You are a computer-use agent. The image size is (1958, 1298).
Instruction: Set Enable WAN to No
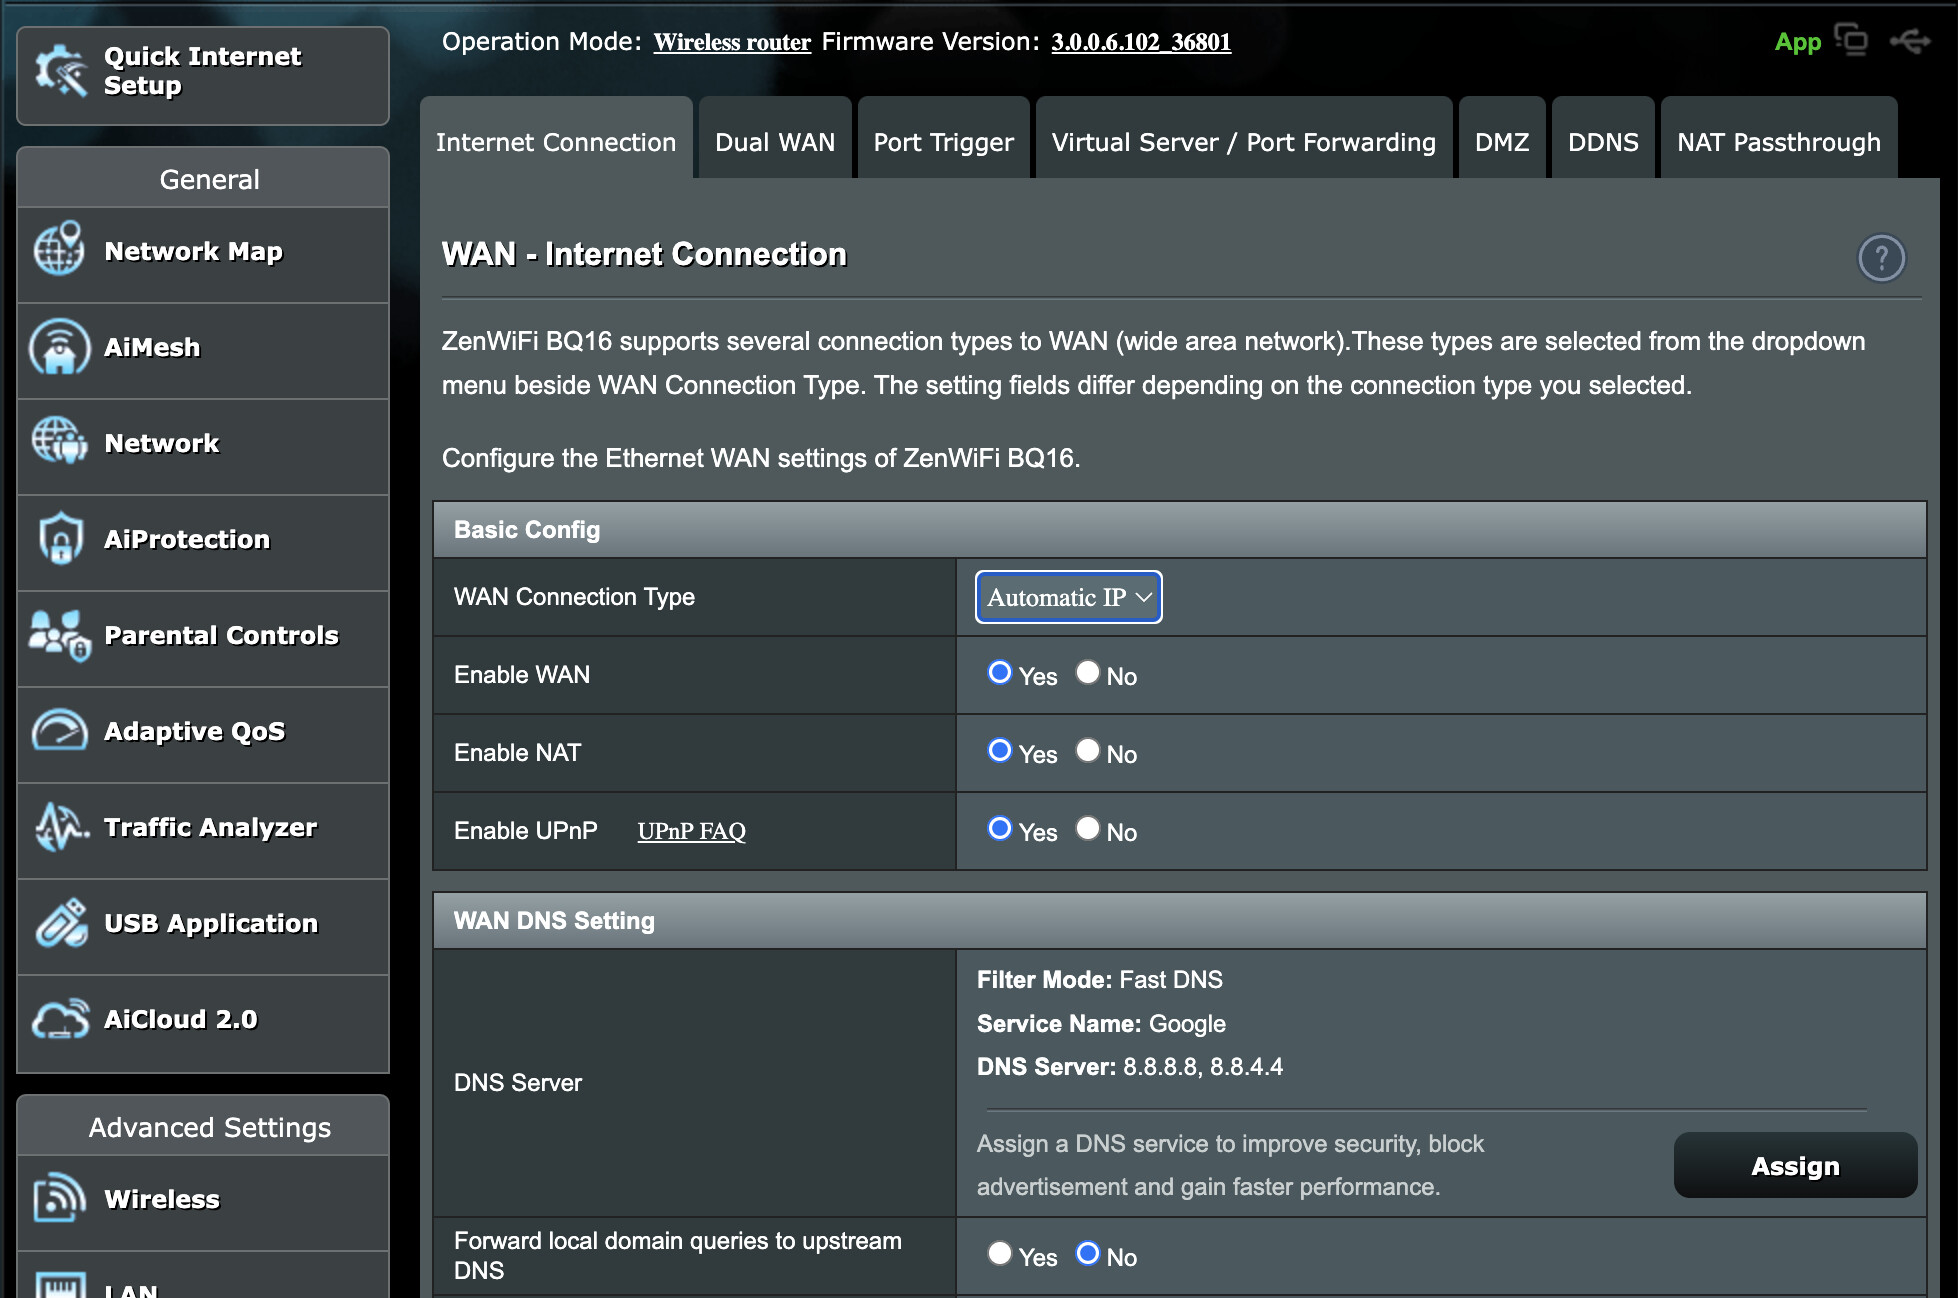(x=1088, y=672)
